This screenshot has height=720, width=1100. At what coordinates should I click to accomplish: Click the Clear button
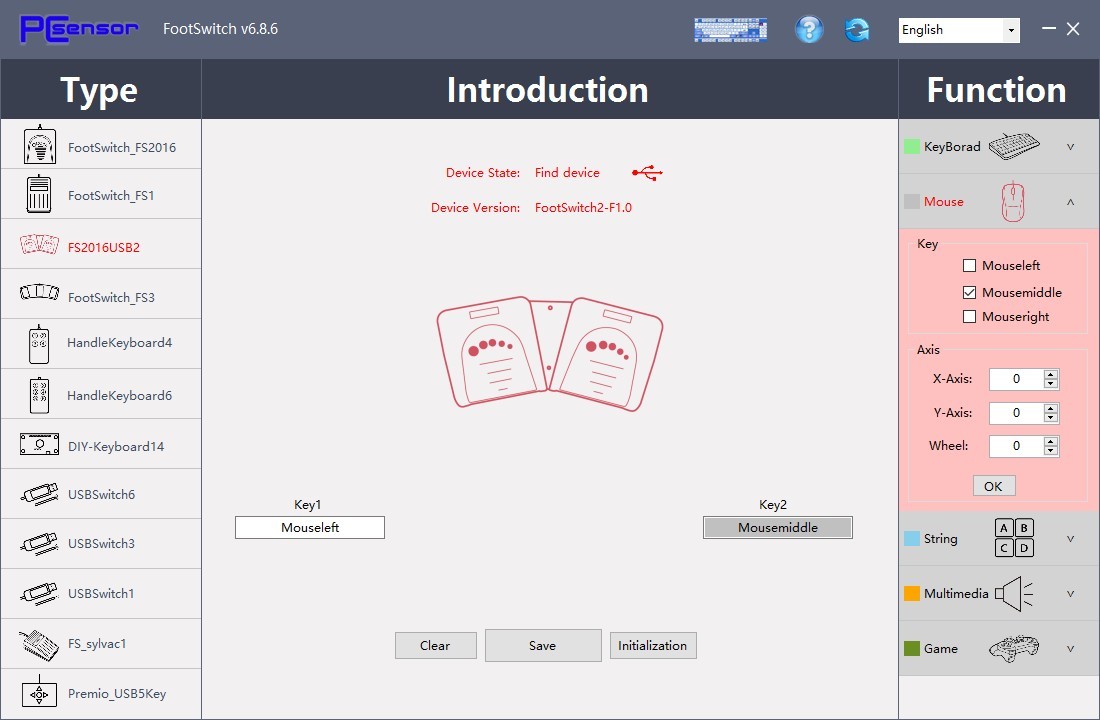pyautogui.click(x=436, y=646)
